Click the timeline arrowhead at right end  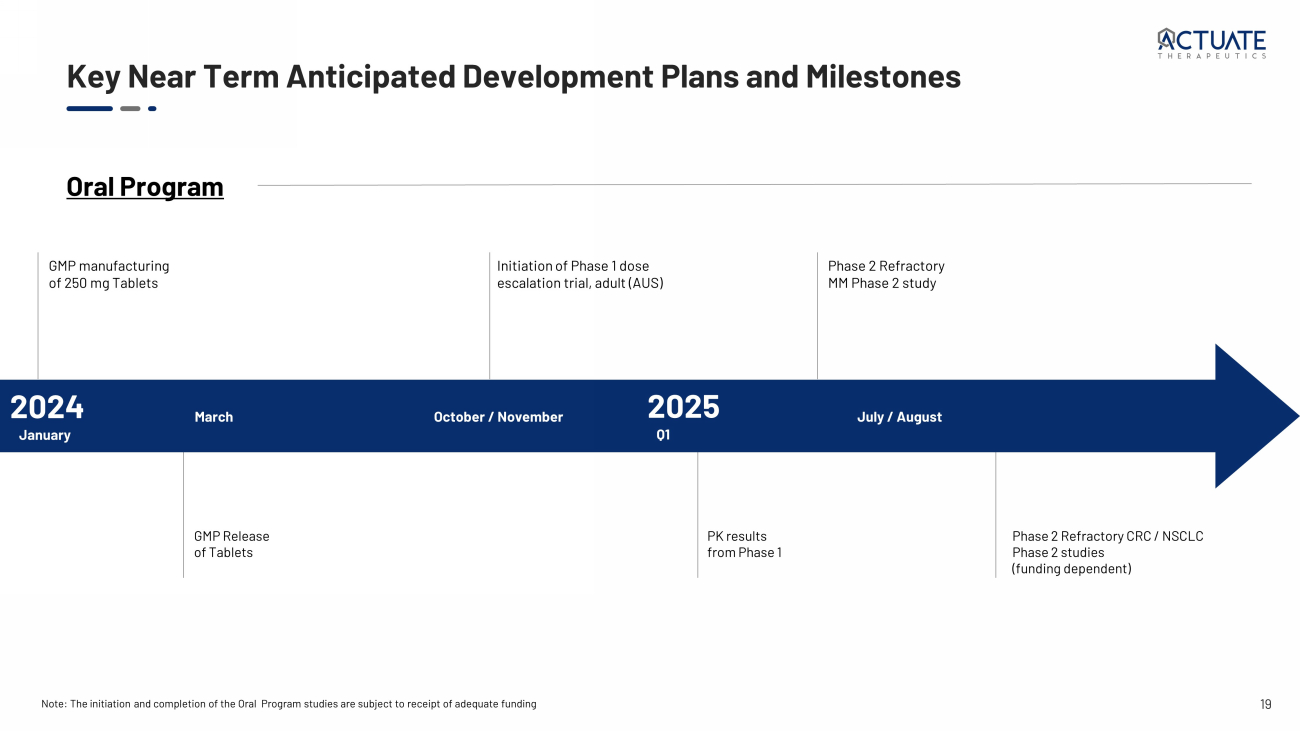coord(1254,416)
